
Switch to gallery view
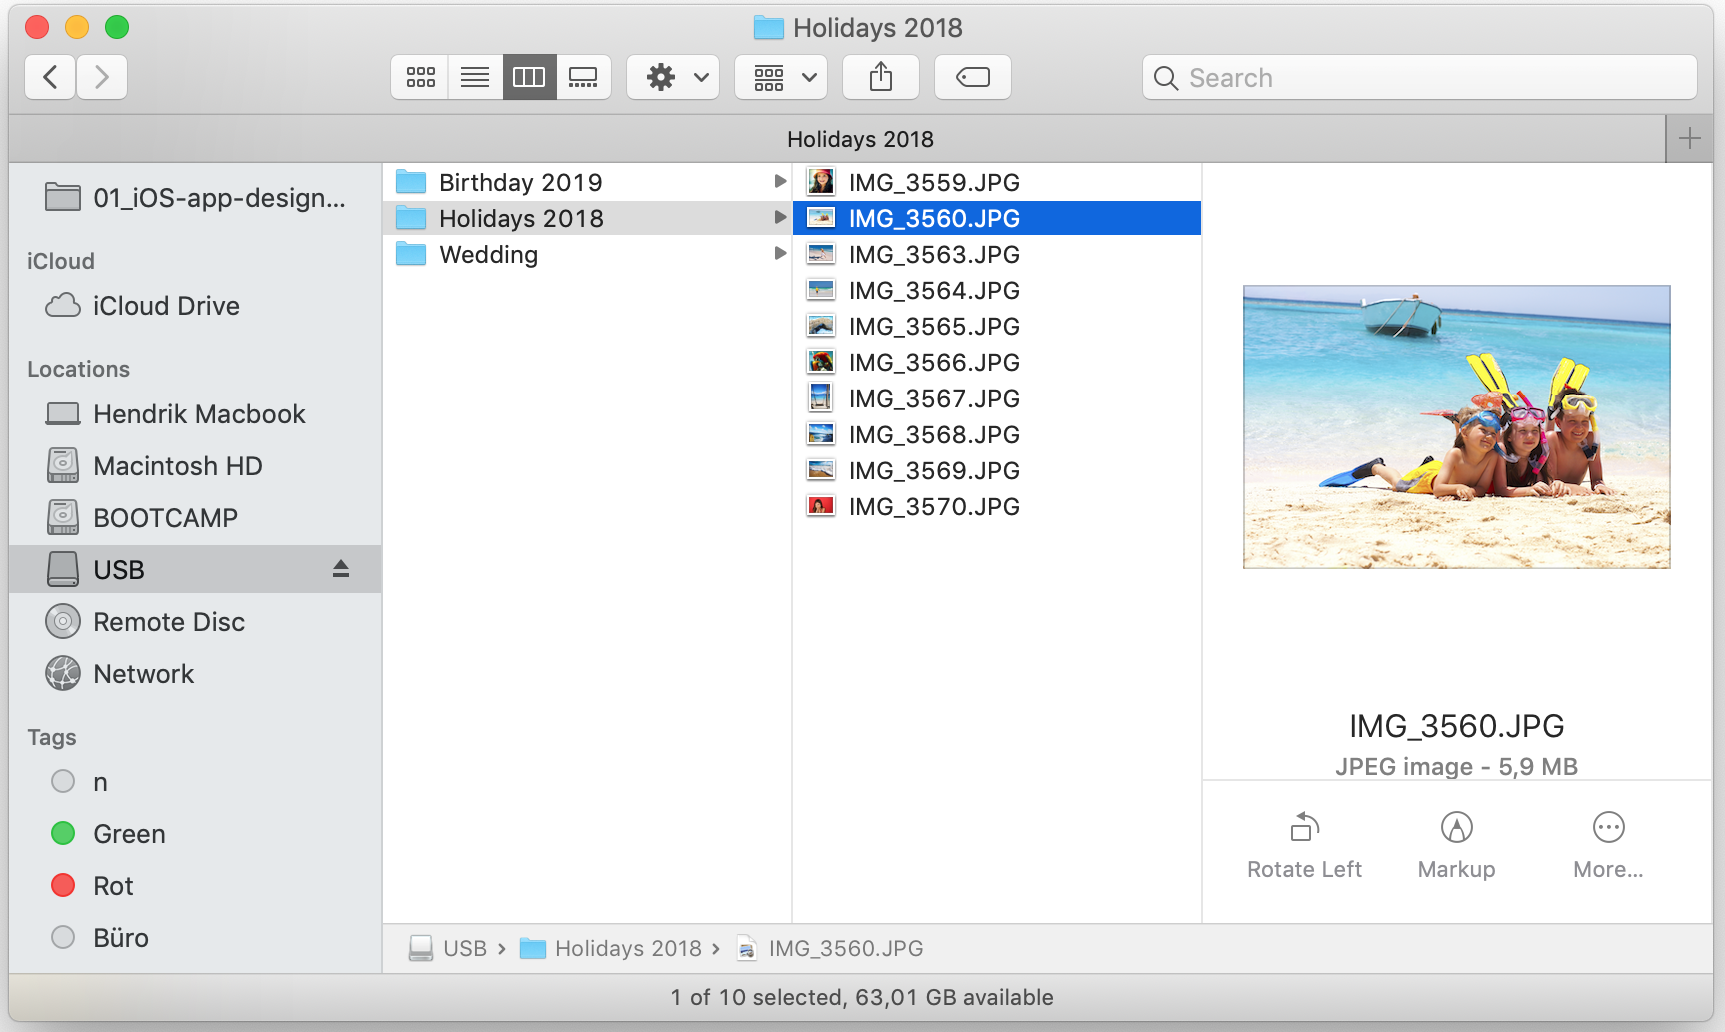pos(583,77)
